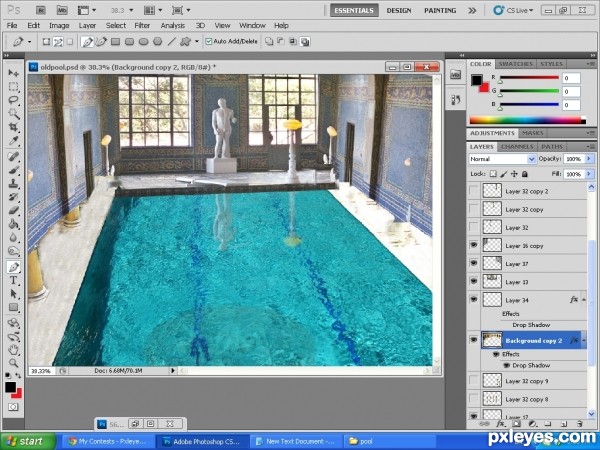The height and width of the screenshot is (450, 600).
Task: Show Layer 32 copy 2 visibility
Action: pyautogui.click(x=474, y=191)
